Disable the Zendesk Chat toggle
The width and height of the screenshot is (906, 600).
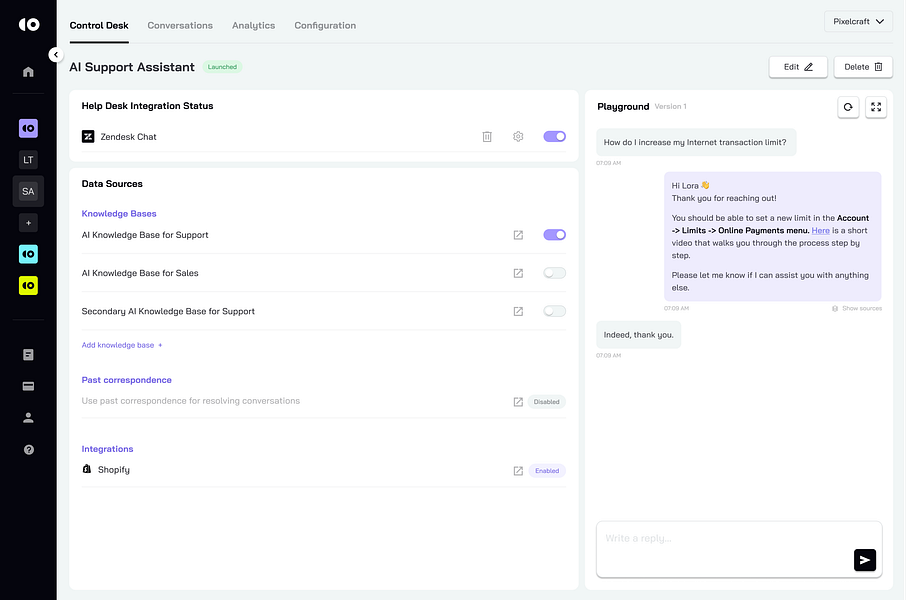click(x=554, y=136)
